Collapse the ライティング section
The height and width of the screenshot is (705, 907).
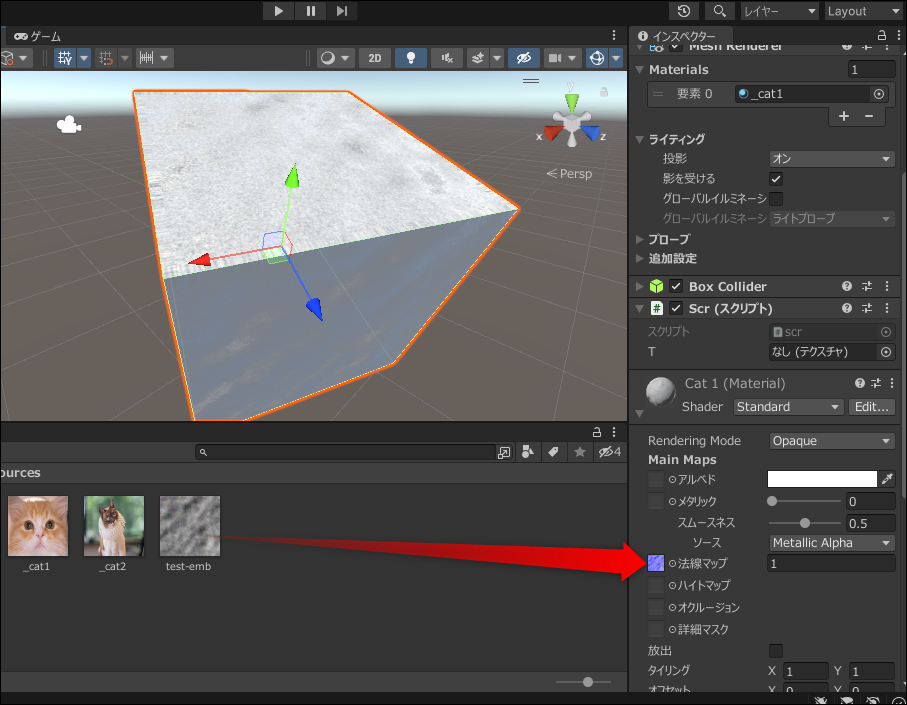tap(640, 139)
